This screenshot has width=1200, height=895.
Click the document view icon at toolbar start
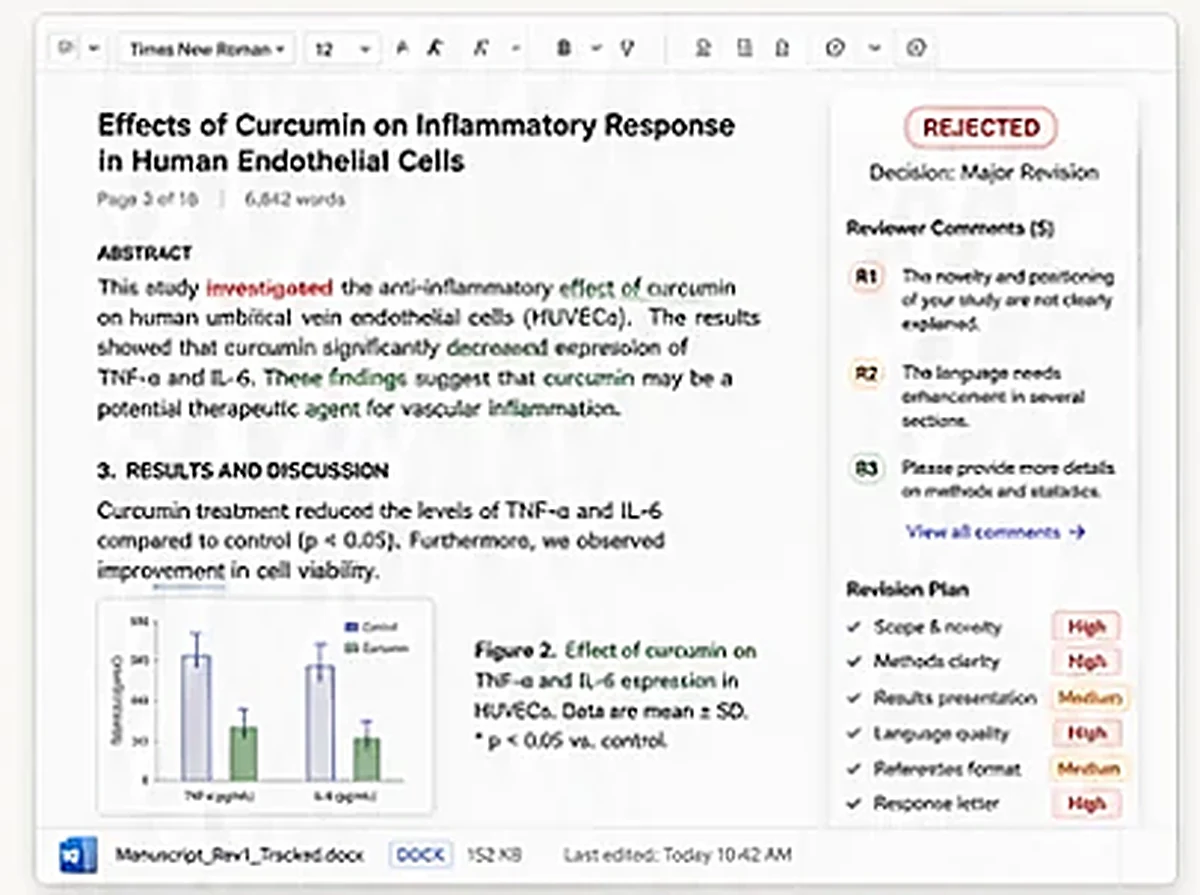pos(65,48)
